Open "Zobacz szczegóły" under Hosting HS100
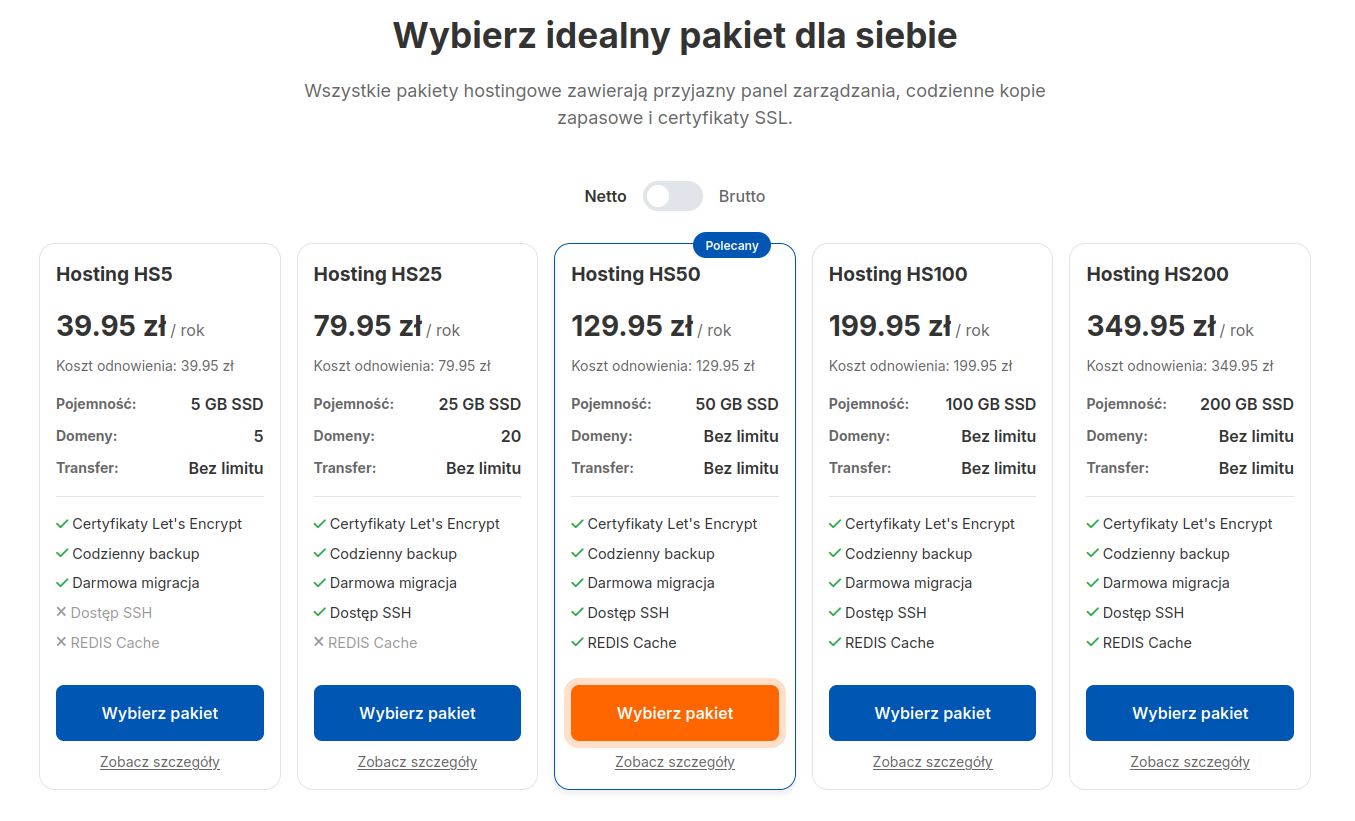1355x821 pixels. (931, 761)
